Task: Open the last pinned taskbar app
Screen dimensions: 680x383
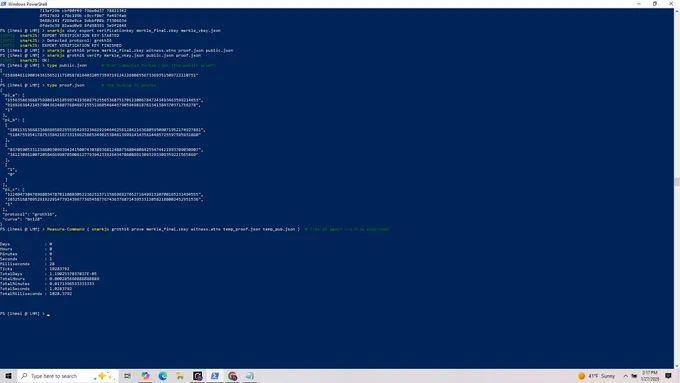Action: tap(250, 376)
